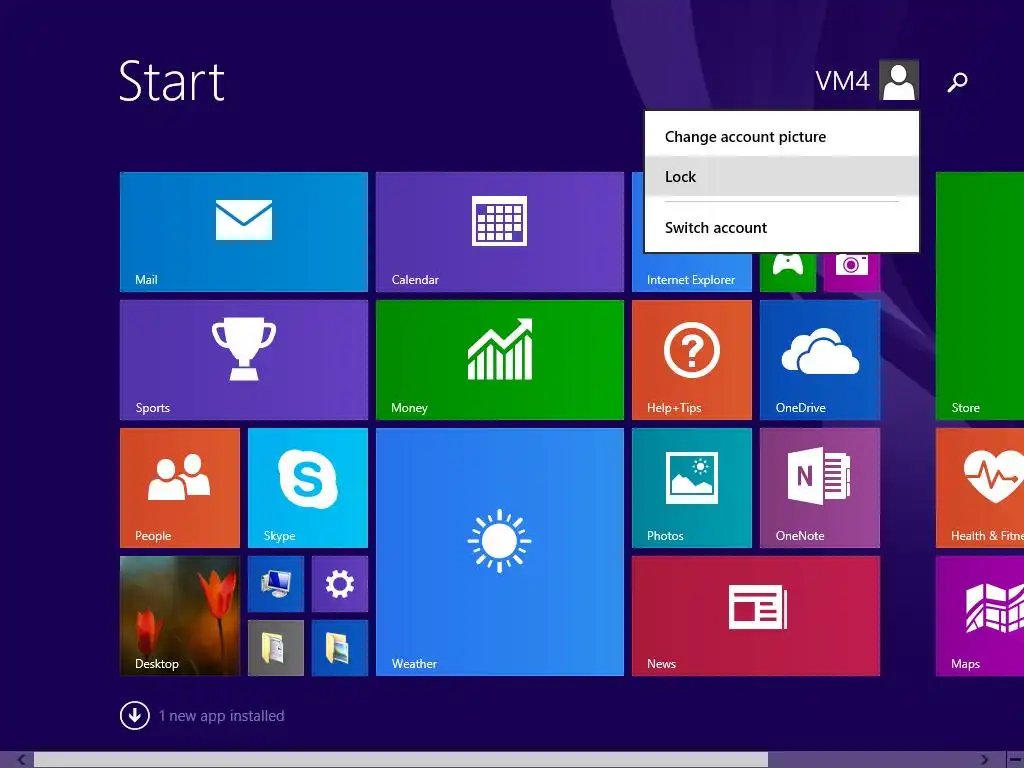Open the Camera tile

(852, 272)
